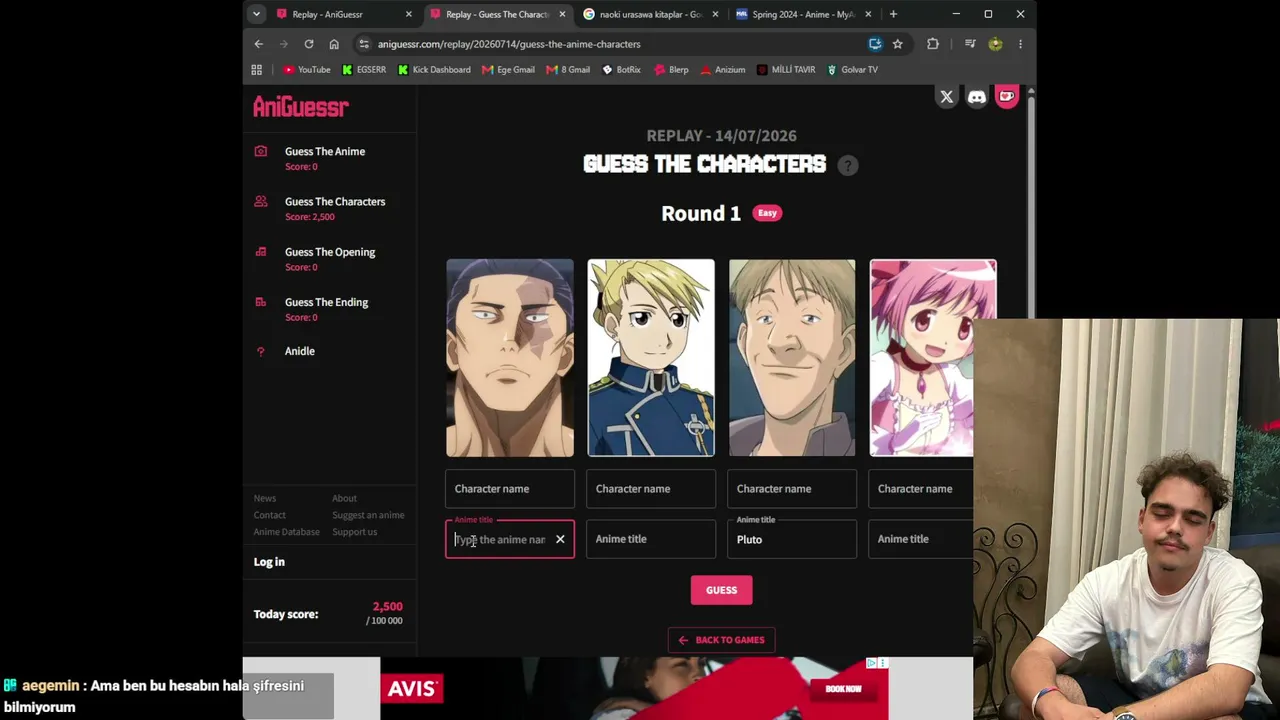
Task: Open the Anidle question mark icon
Action: pyautogui.click(x=261, y=351)
